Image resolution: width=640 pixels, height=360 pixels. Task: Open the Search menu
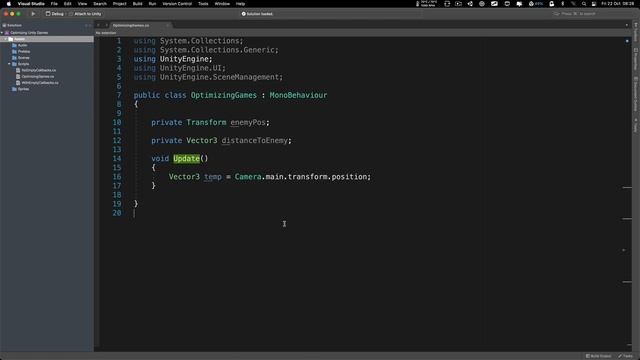pos(100,4)
